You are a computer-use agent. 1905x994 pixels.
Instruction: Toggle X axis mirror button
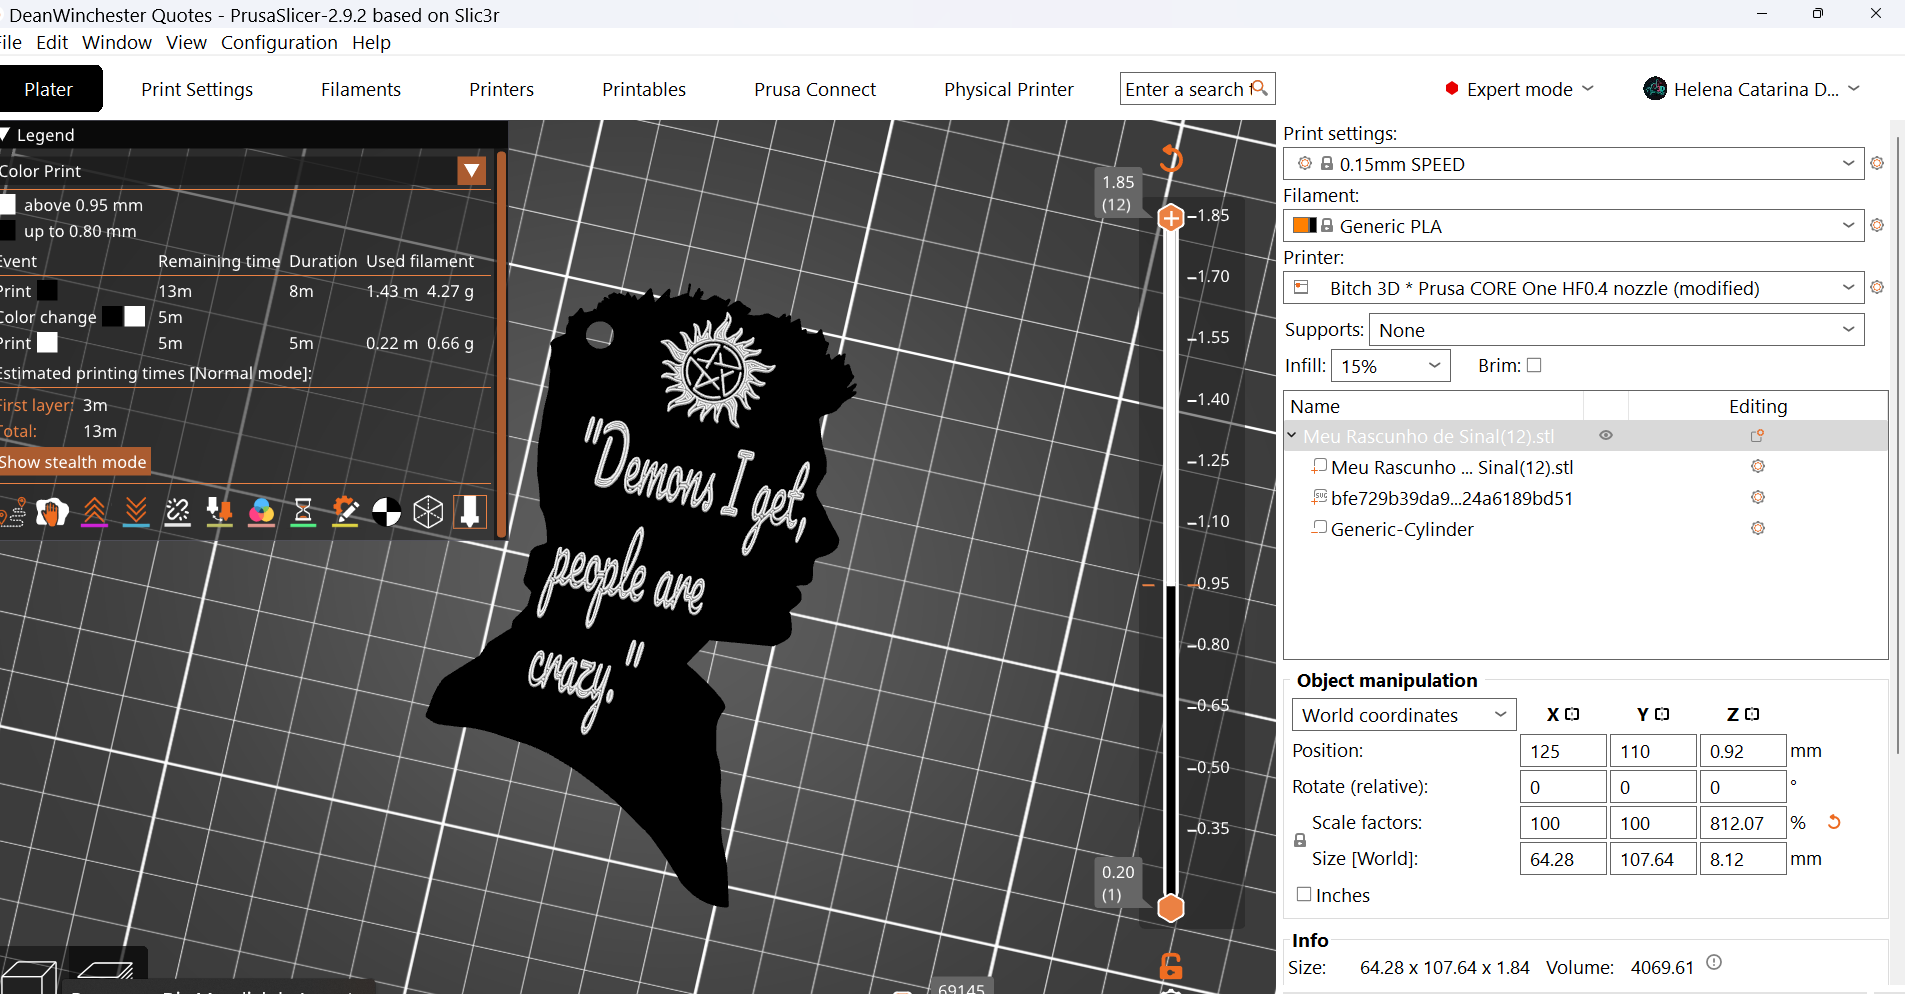[x=1572, y=714]
